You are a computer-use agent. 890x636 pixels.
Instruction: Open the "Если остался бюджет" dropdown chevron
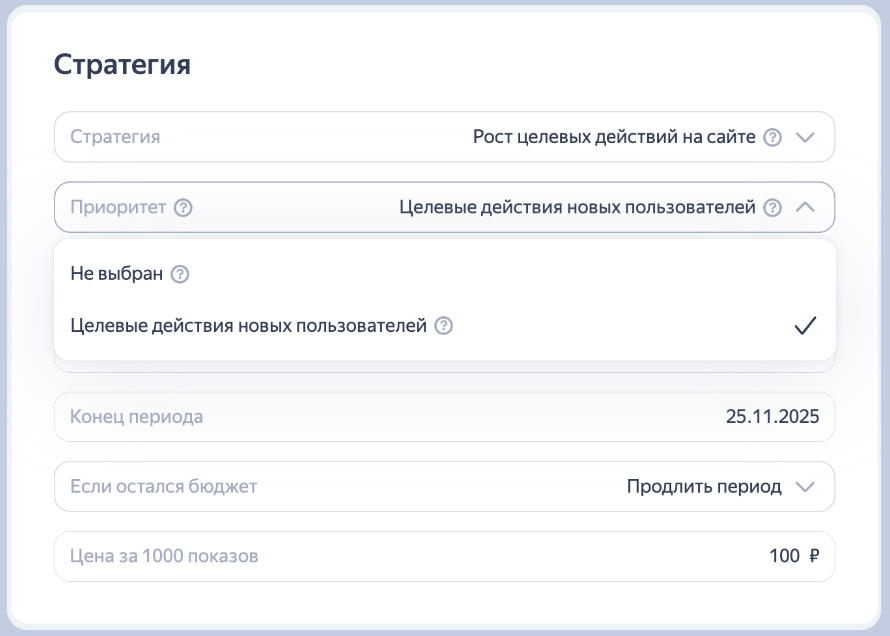coord(805,487)
